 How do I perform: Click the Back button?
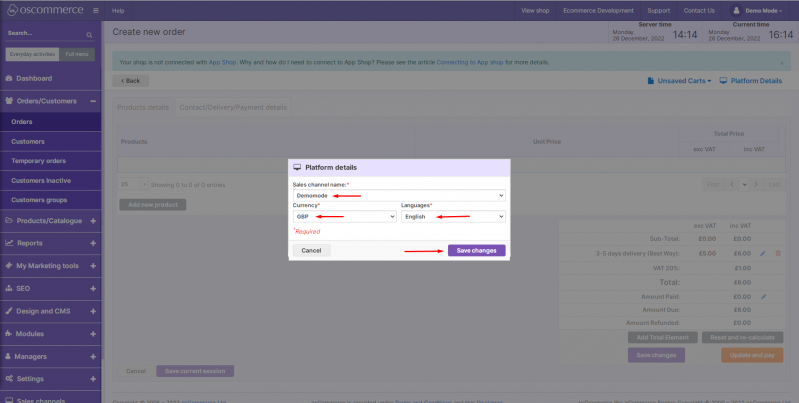pos(130,80)
